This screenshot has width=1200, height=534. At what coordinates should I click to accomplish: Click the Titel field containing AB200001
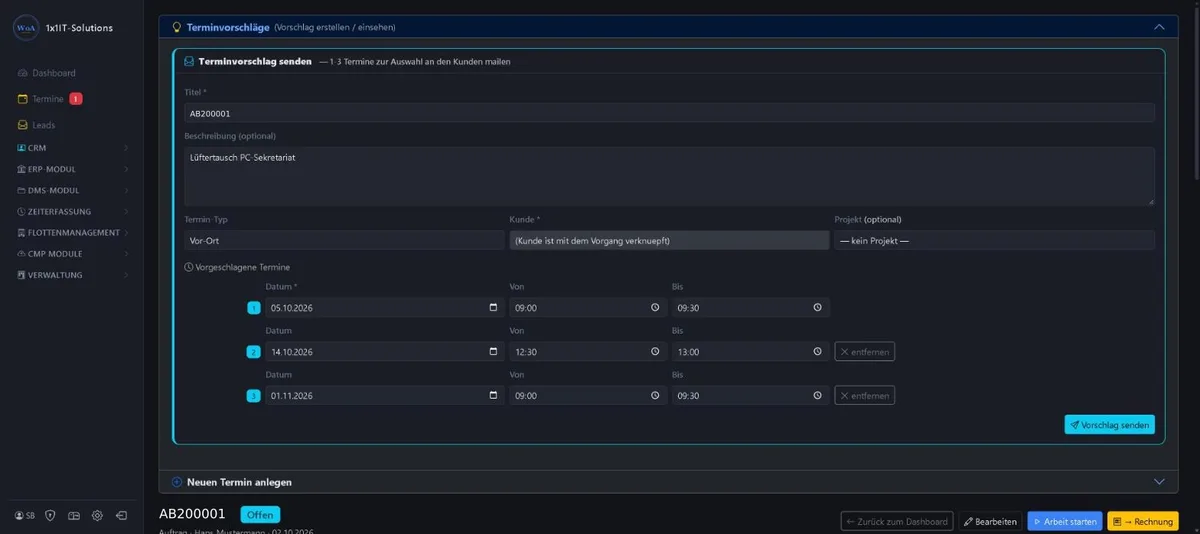(x=669, y=113)
